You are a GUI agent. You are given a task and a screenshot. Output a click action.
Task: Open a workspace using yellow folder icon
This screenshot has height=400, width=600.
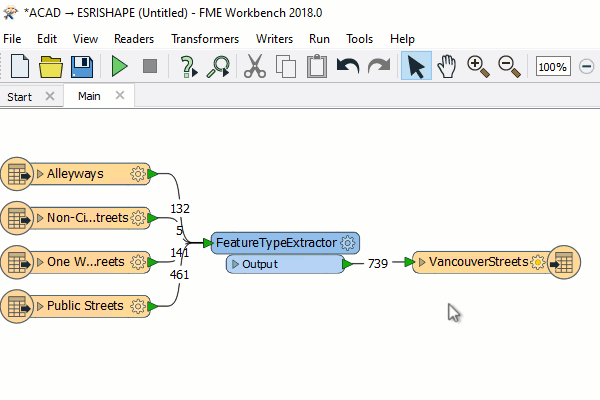click(51, 67)
